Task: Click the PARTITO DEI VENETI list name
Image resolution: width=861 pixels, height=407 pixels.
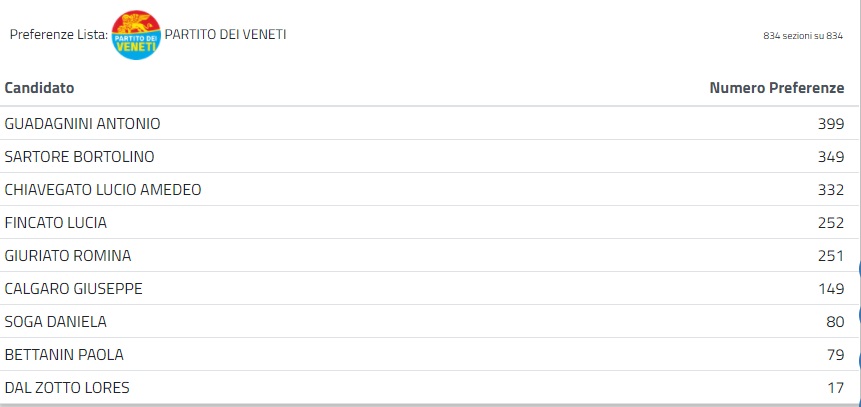Action: (x=225, y=34)
